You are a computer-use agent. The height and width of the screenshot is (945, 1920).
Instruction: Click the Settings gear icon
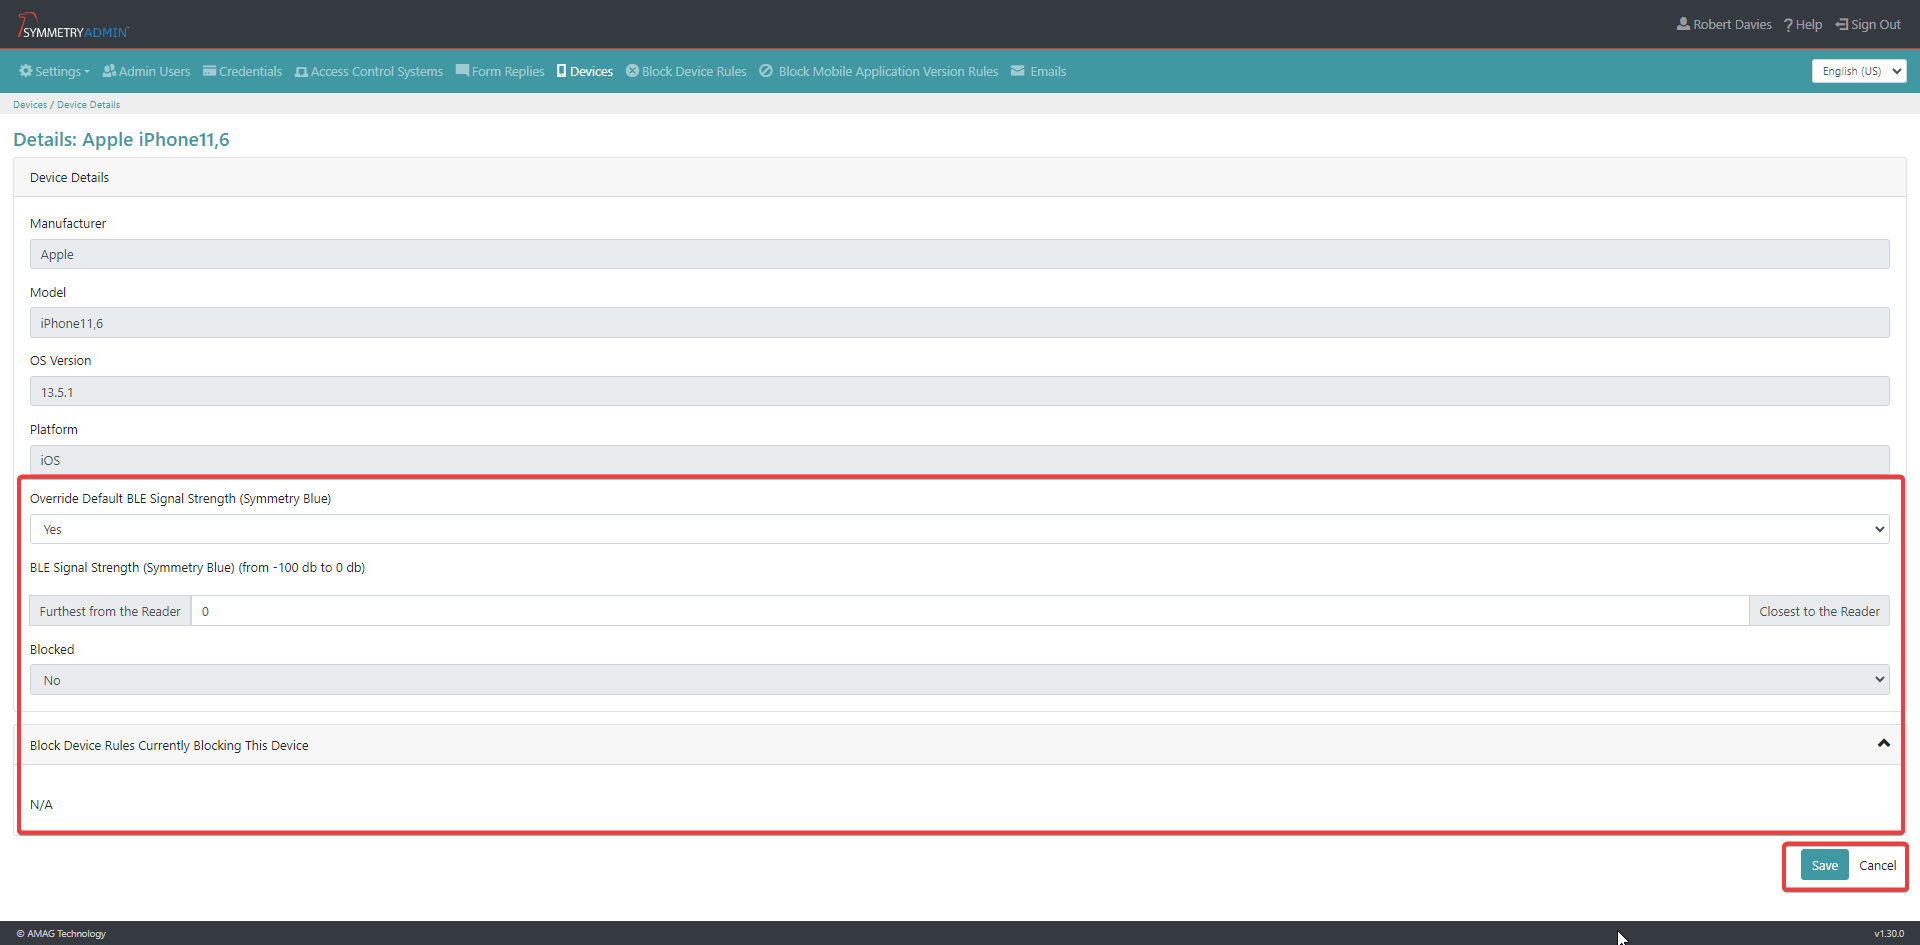pos(26,71)
